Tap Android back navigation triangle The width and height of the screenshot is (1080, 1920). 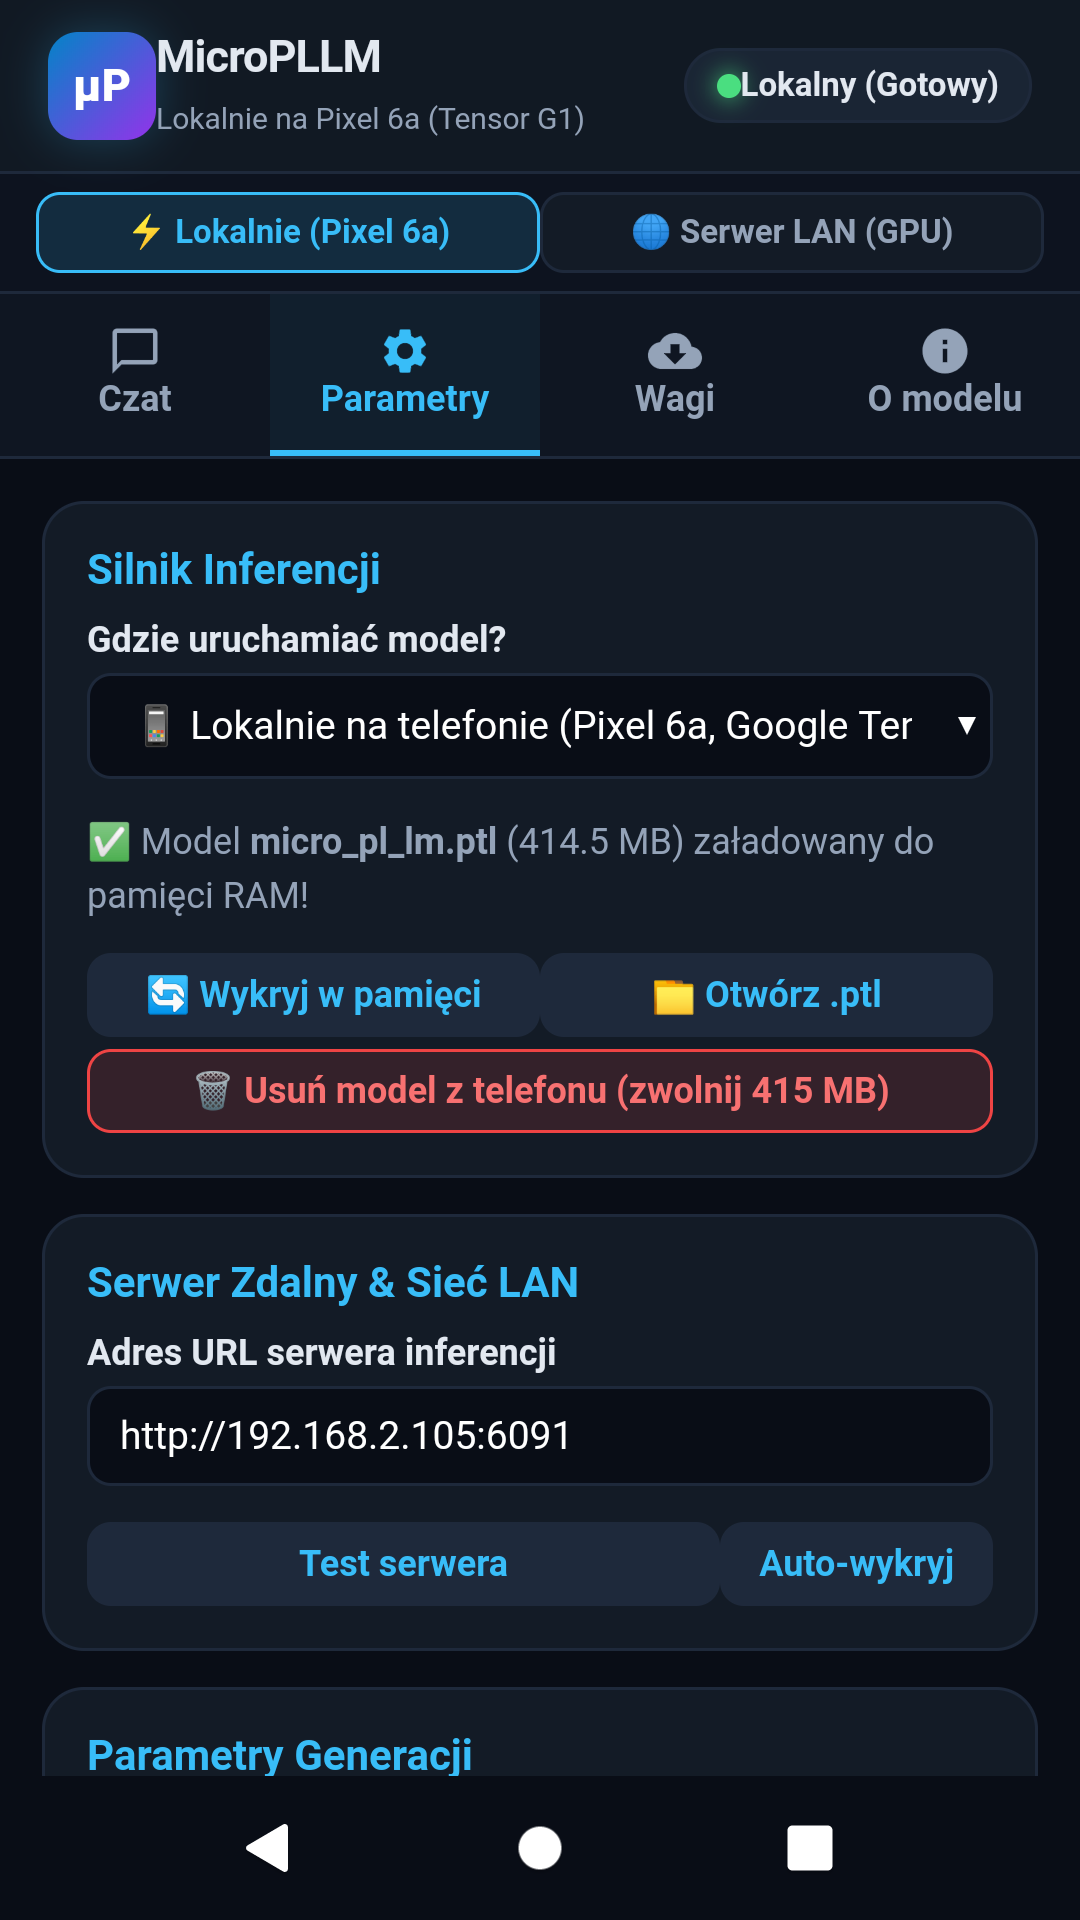(268, 1847)
